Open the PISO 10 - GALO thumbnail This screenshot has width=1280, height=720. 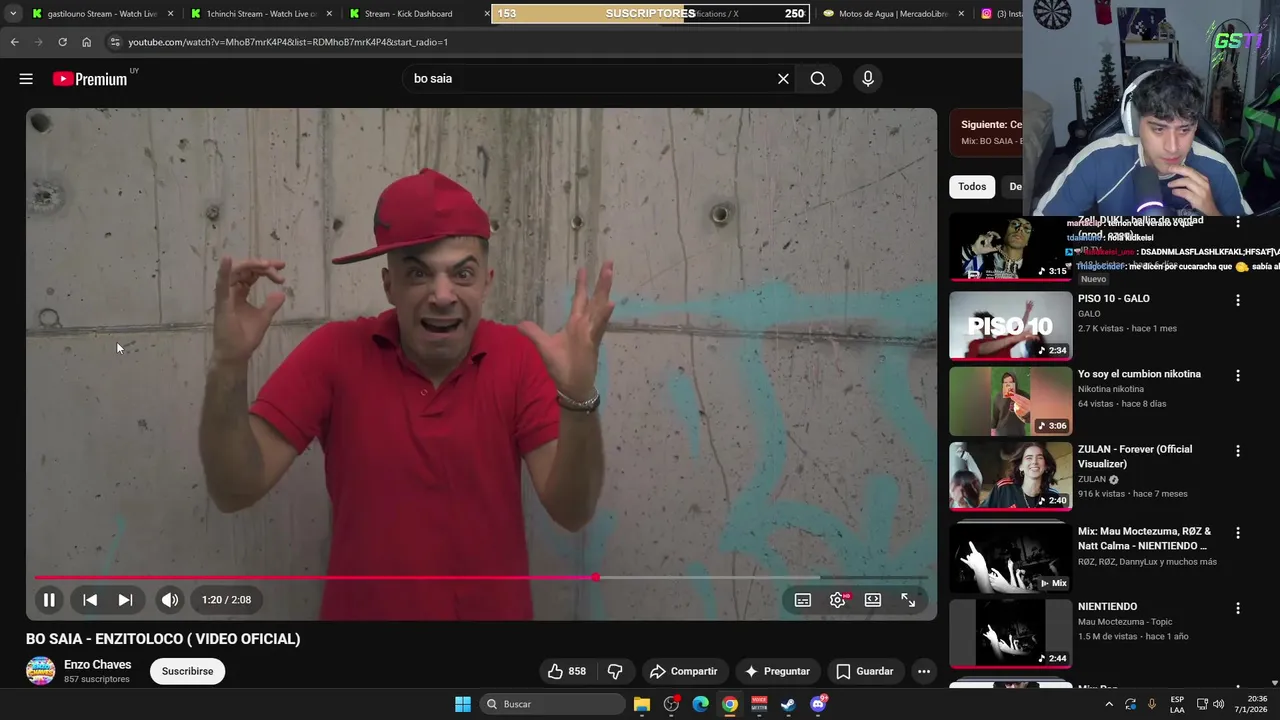[1010, 325]
